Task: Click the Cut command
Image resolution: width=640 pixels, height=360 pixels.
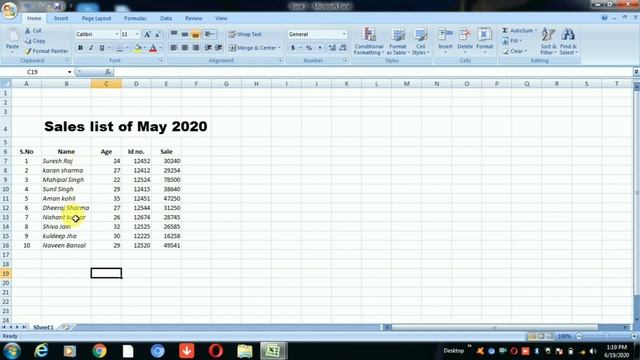Action: (x=33, y=31)
